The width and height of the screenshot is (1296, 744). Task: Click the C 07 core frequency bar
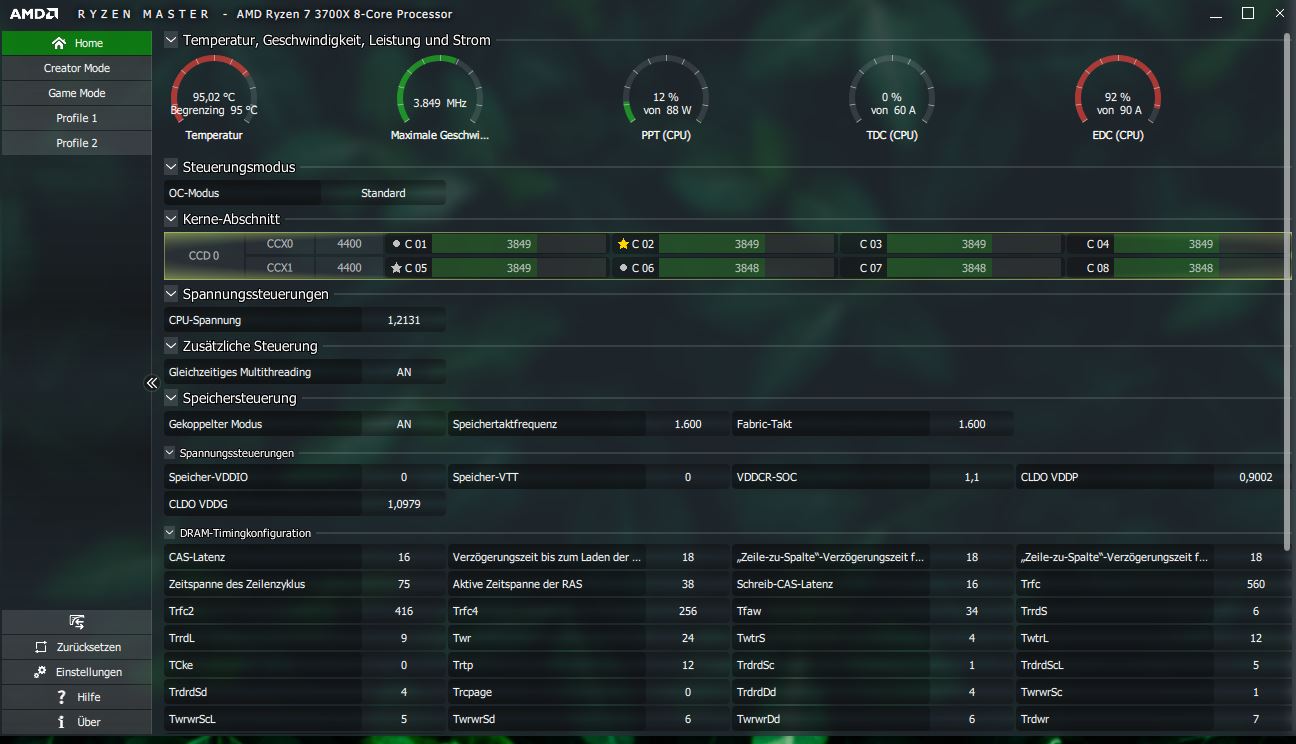(x=974, y=268)
